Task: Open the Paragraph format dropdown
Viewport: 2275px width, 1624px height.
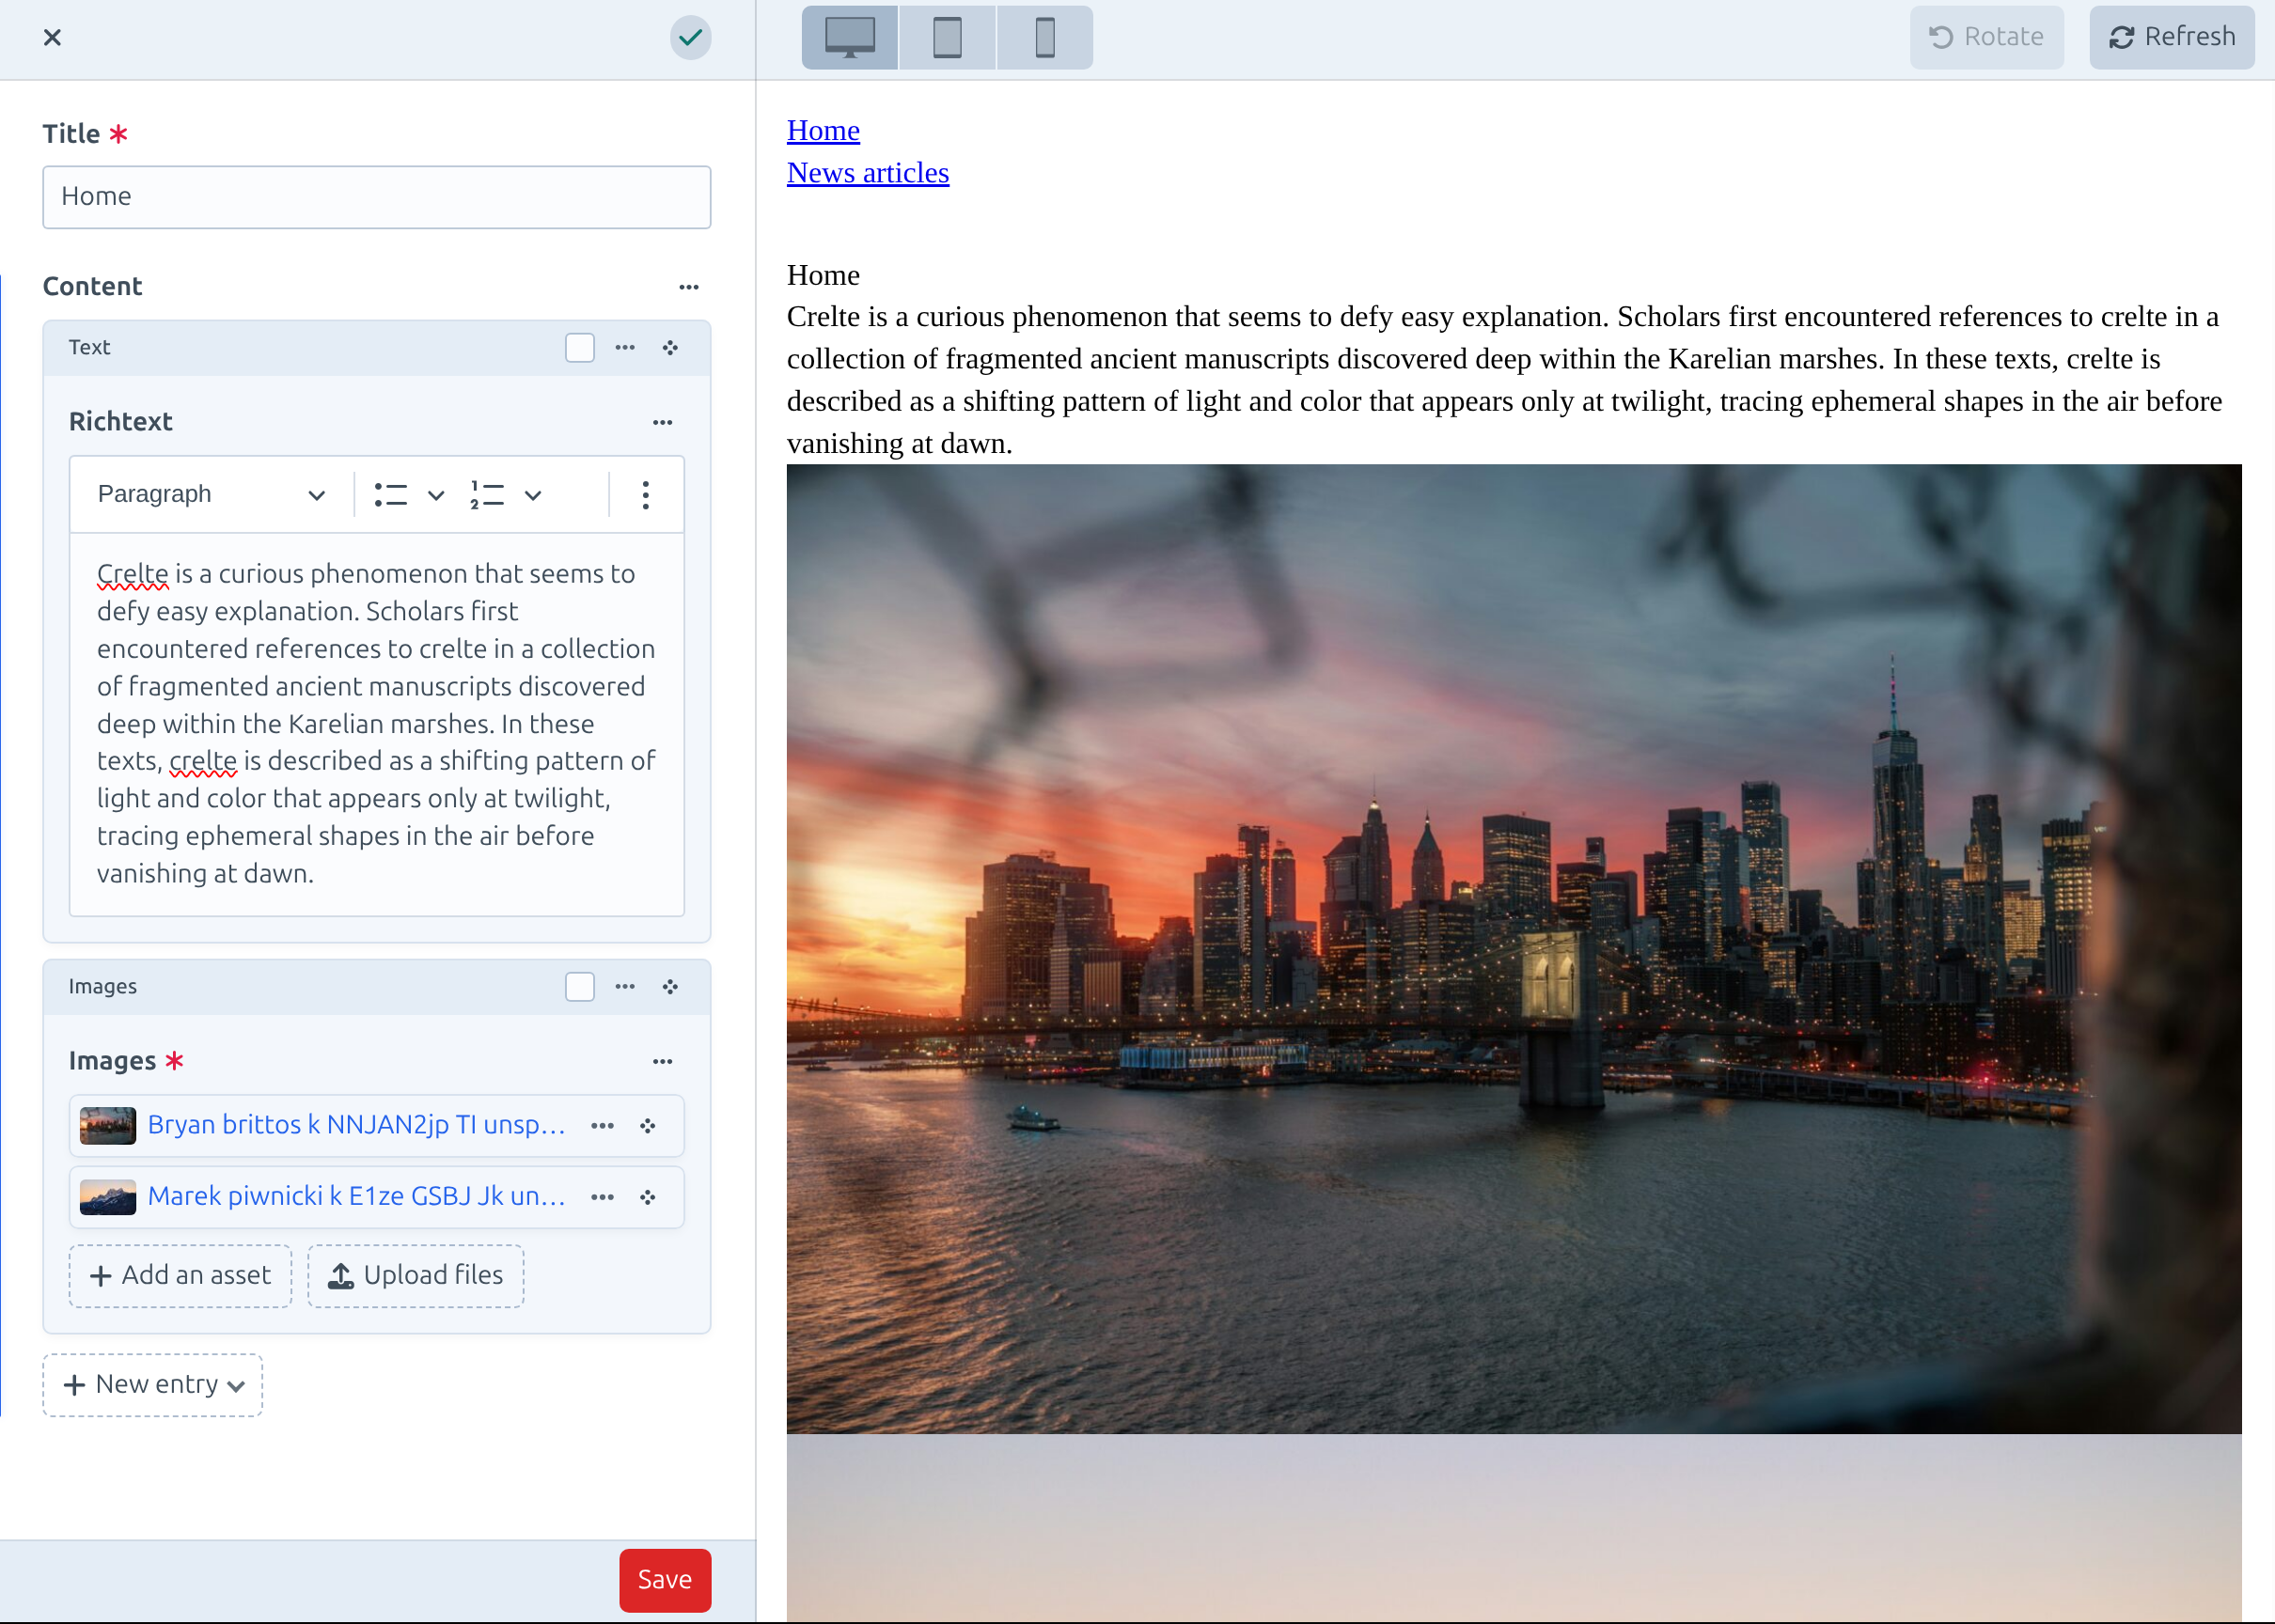Action: coord(211,494)
